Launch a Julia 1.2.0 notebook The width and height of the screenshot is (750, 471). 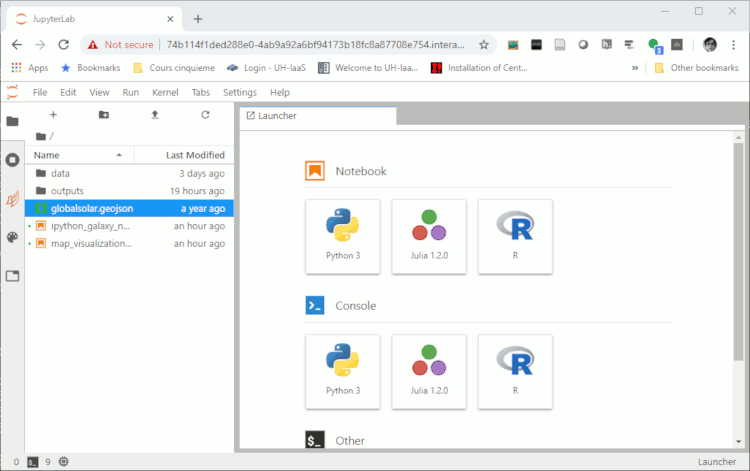pyautogui.click(x=429, y=237)
